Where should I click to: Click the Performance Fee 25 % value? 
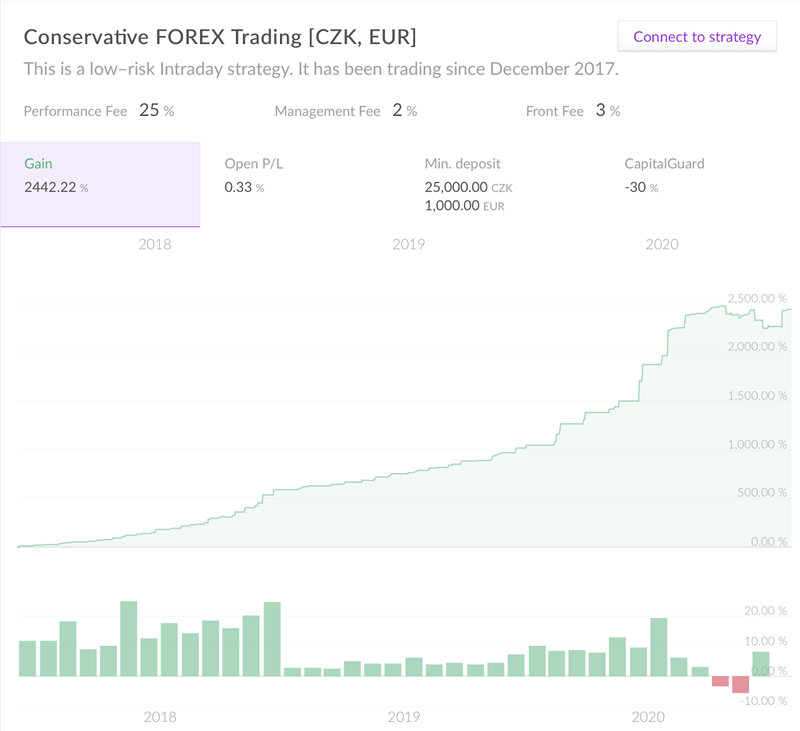point(157,110)
